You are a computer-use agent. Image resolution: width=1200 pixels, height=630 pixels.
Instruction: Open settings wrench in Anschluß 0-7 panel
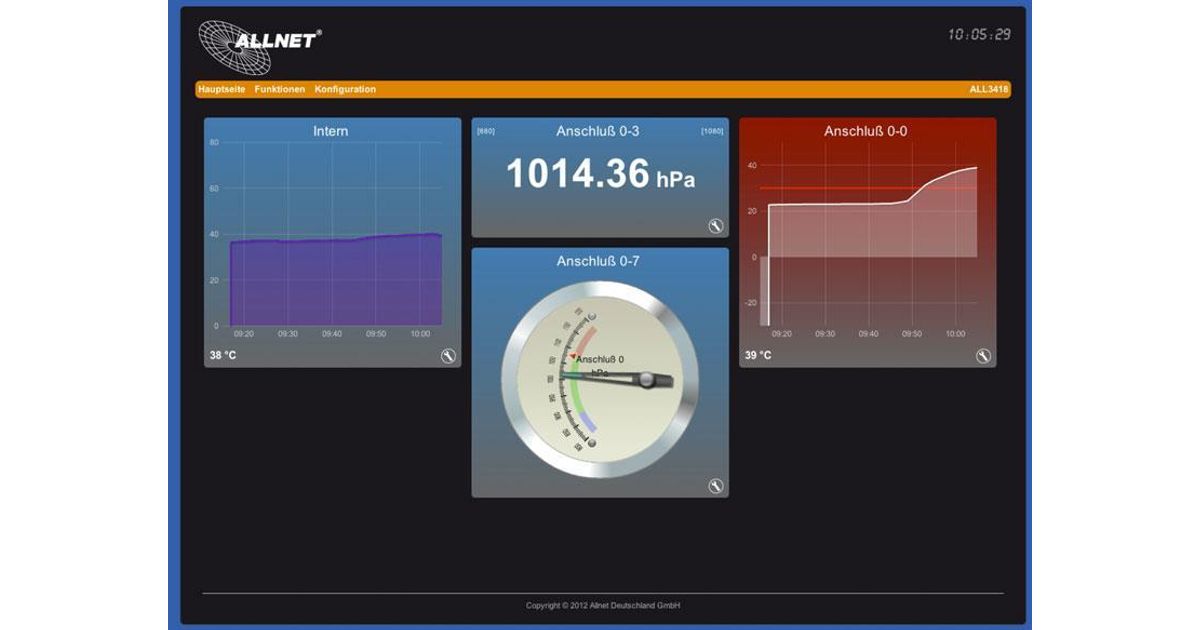click(715, 486)
